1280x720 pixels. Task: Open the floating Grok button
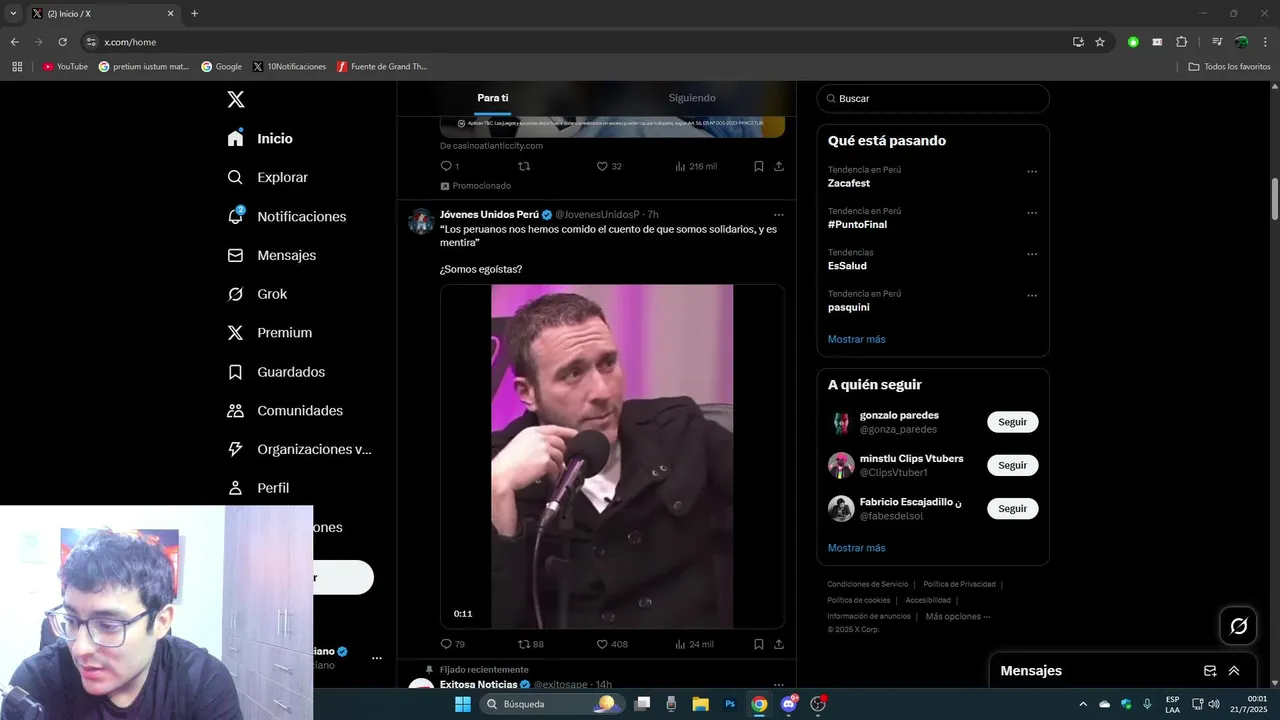1238,626
